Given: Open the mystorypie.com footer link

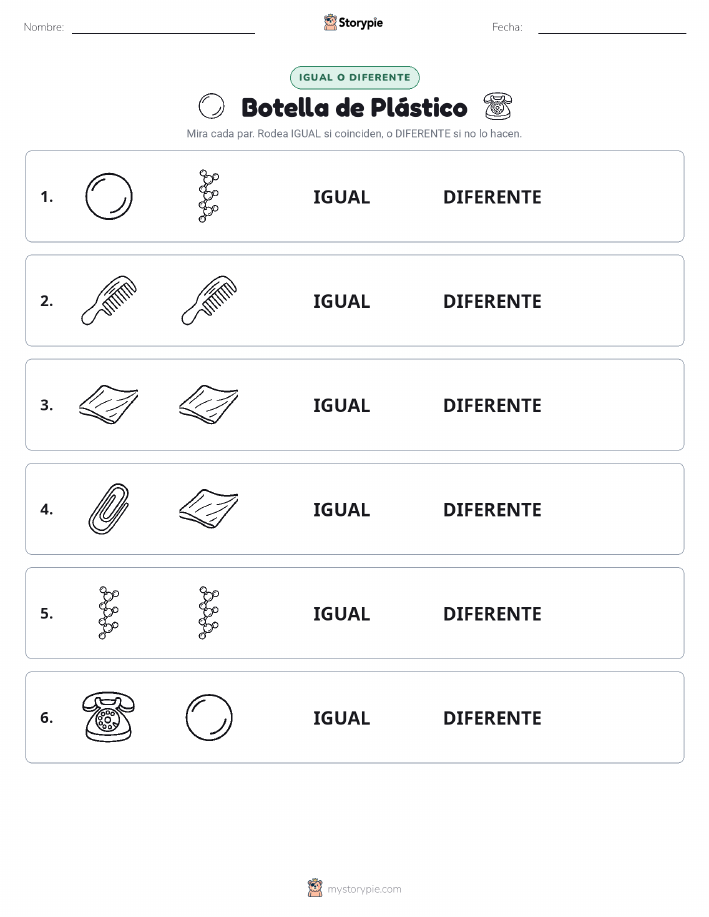Looking at the screenshot, I should pyautogui.click(x=354, y=888).
